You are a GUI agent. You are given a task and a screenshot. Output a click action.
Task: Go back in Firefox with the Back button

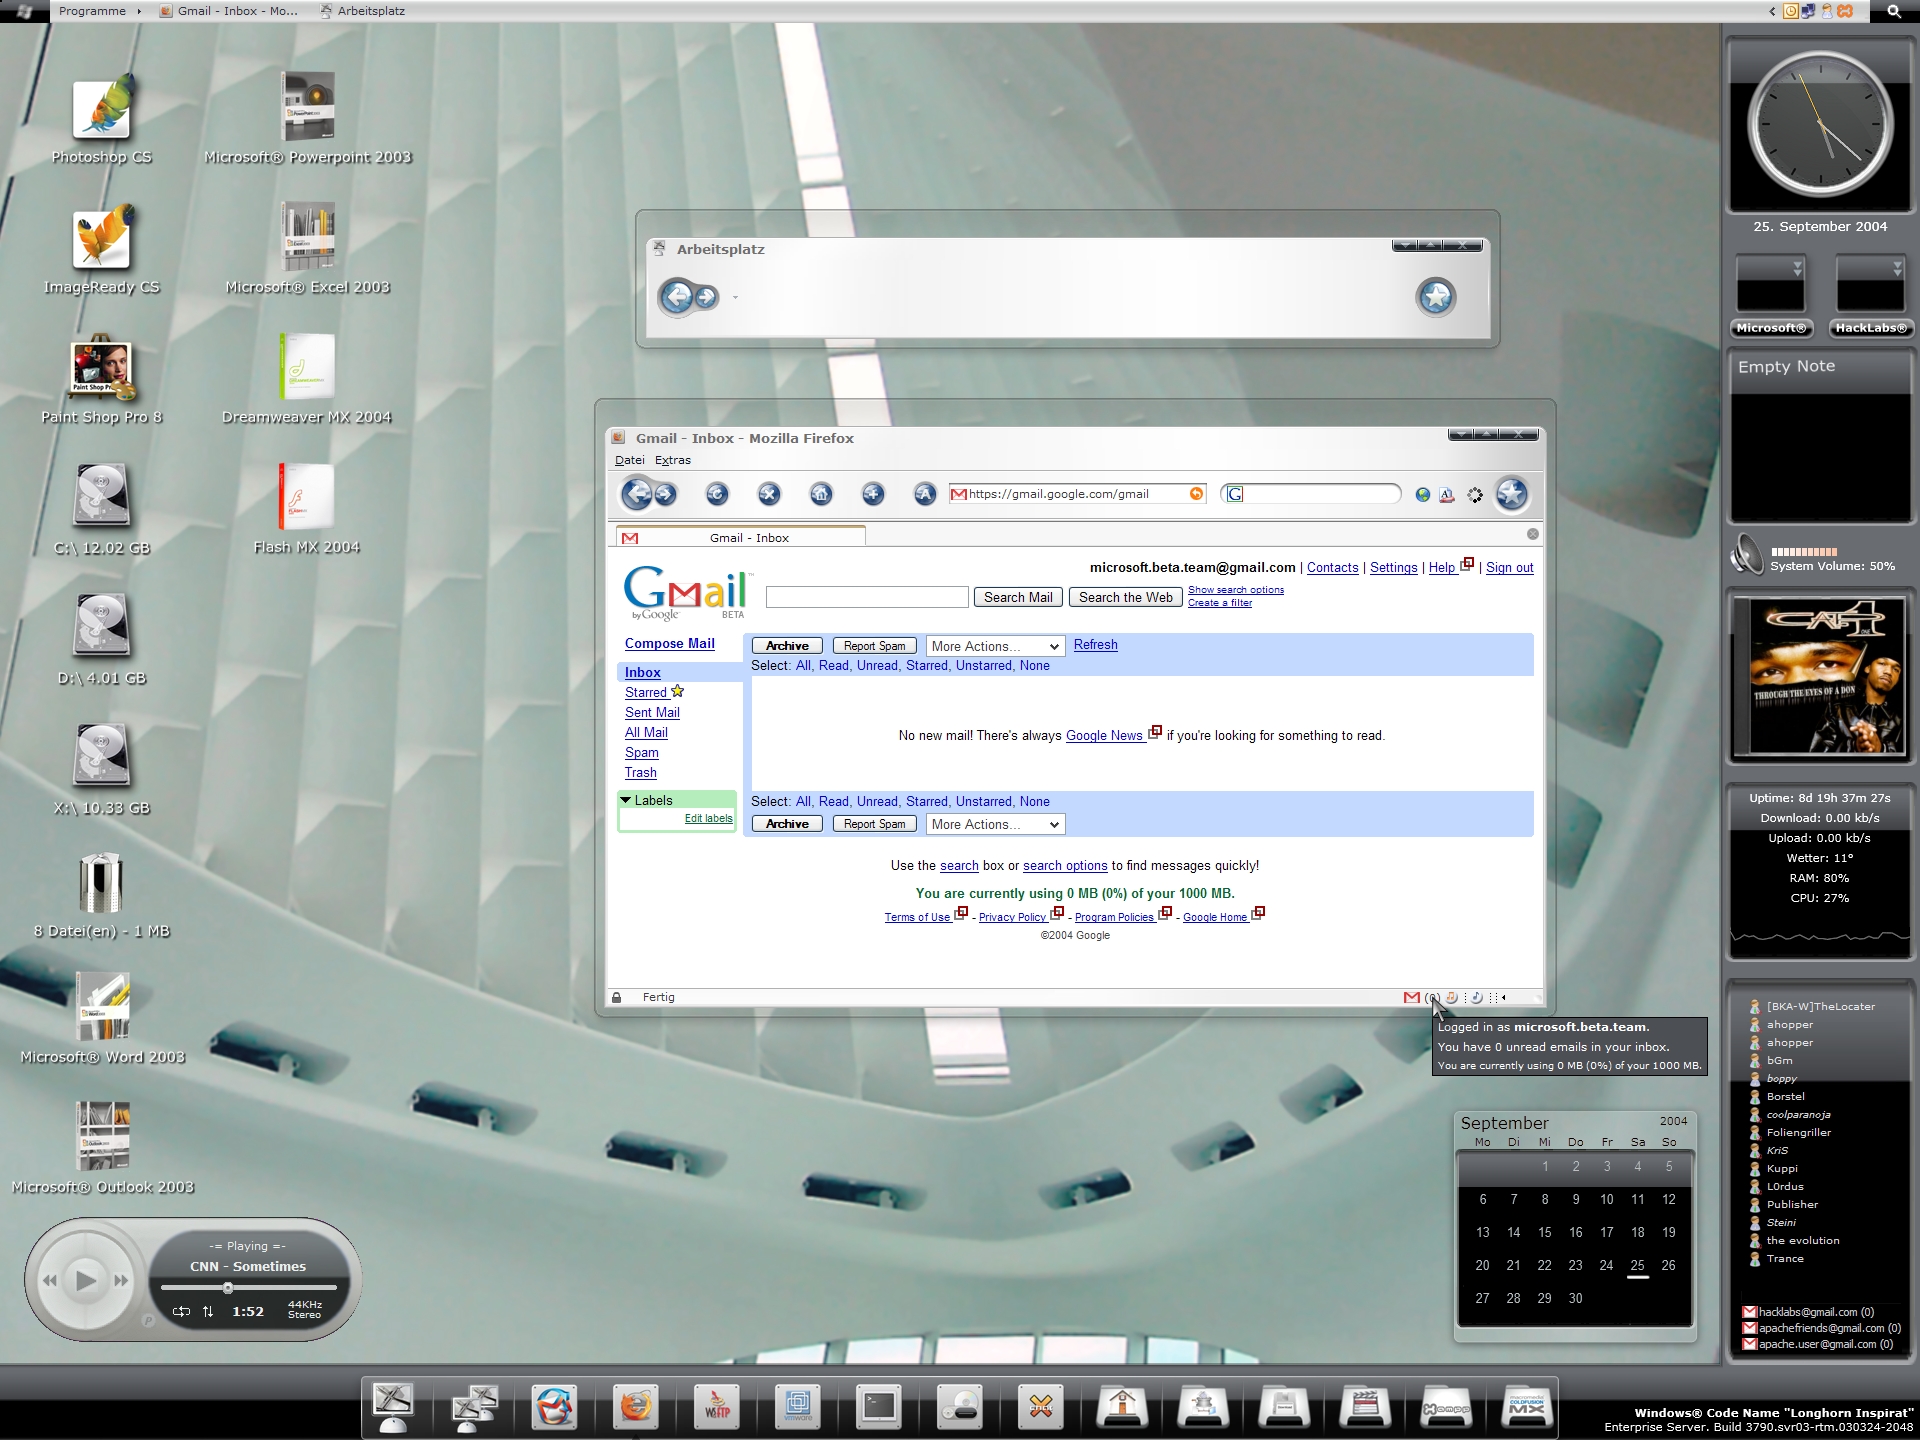[637, 494]
